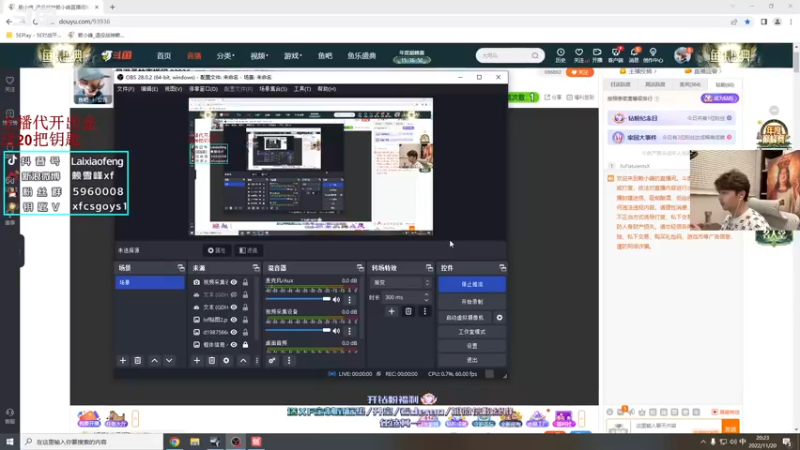Open filters (滤镜) for the selected OBS source

[248, 251]
